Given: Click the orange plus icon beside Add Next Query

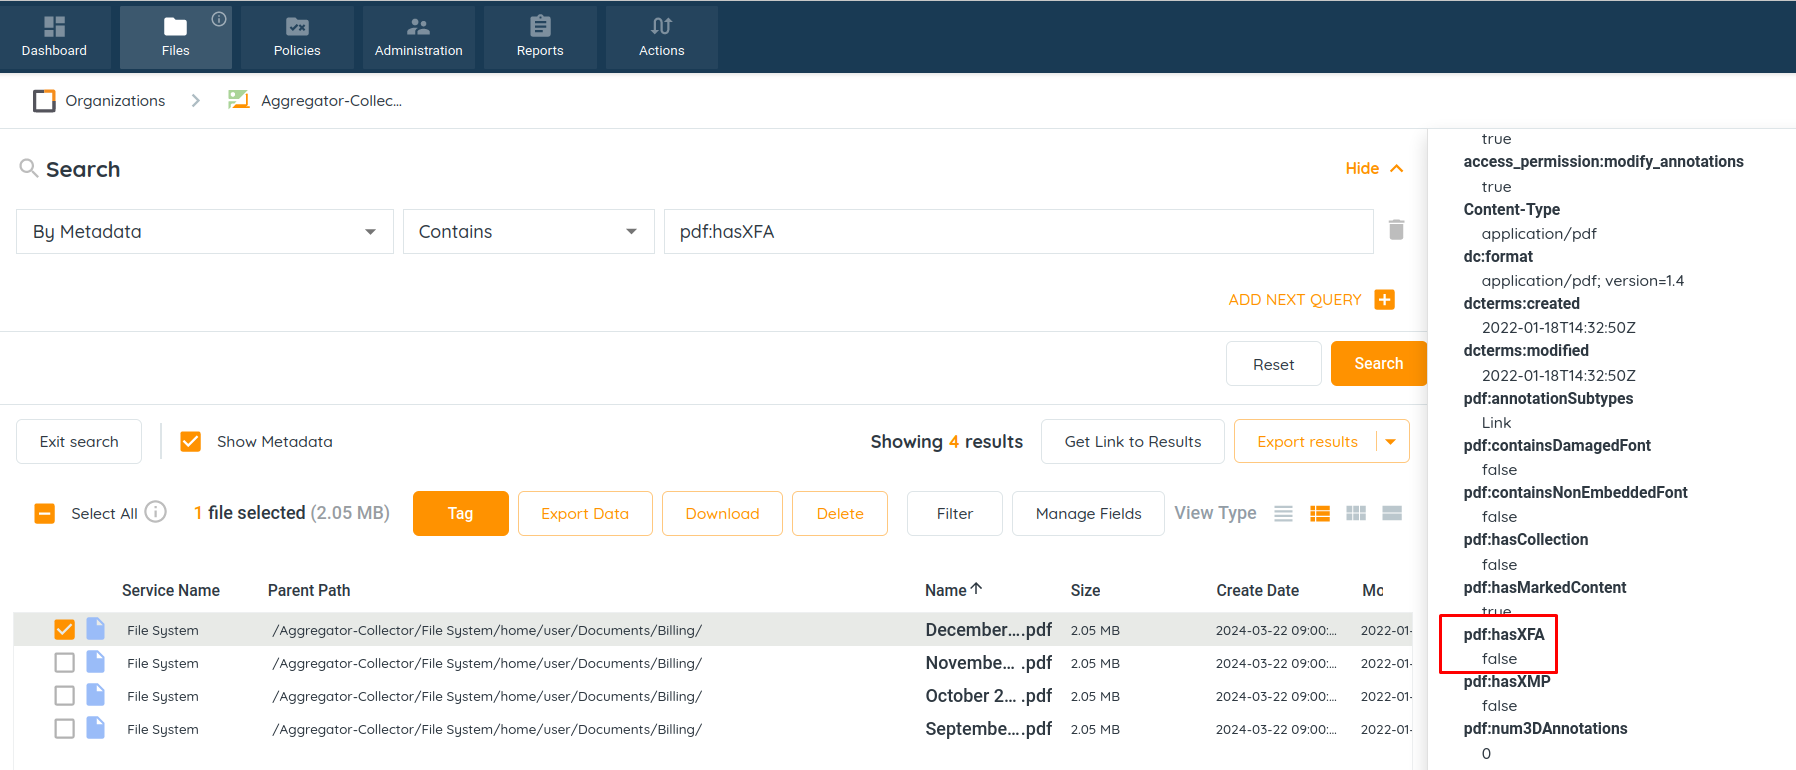Looking at the screenshot, I should click(1384, 299).
